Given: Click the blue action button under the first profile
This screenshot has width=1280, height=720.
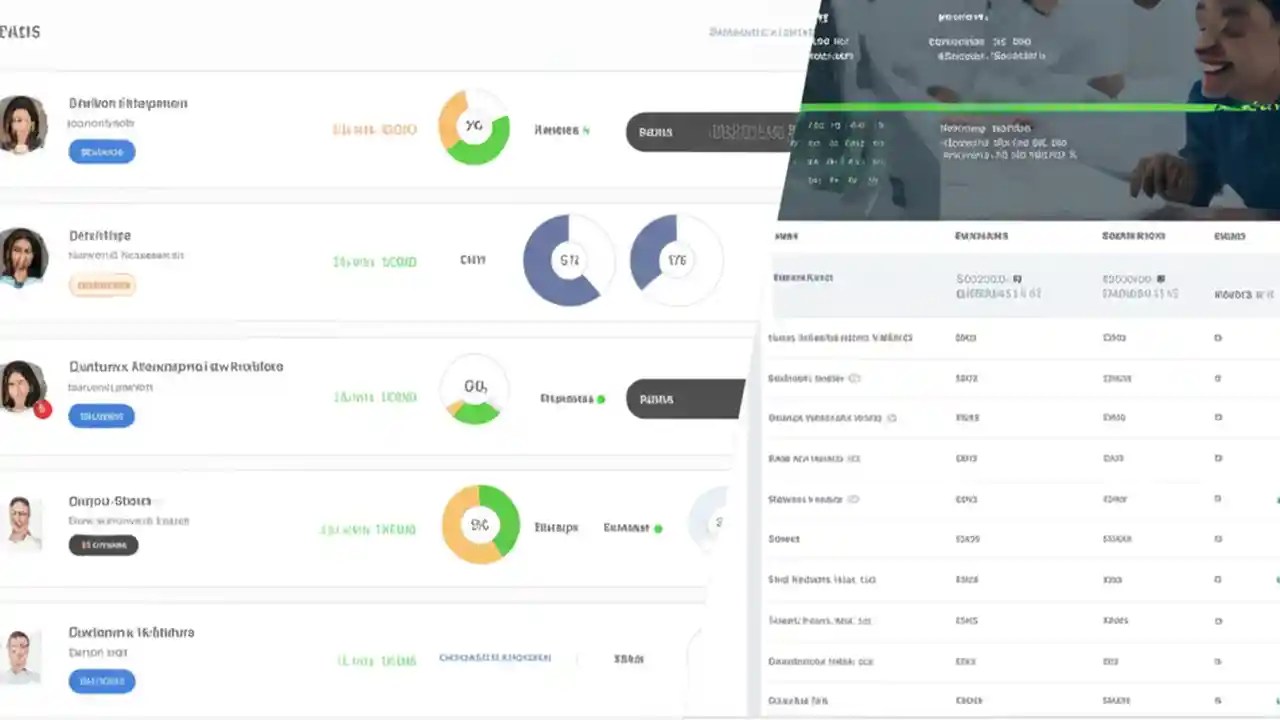Looking at the screenshot, I should (101, 151).
